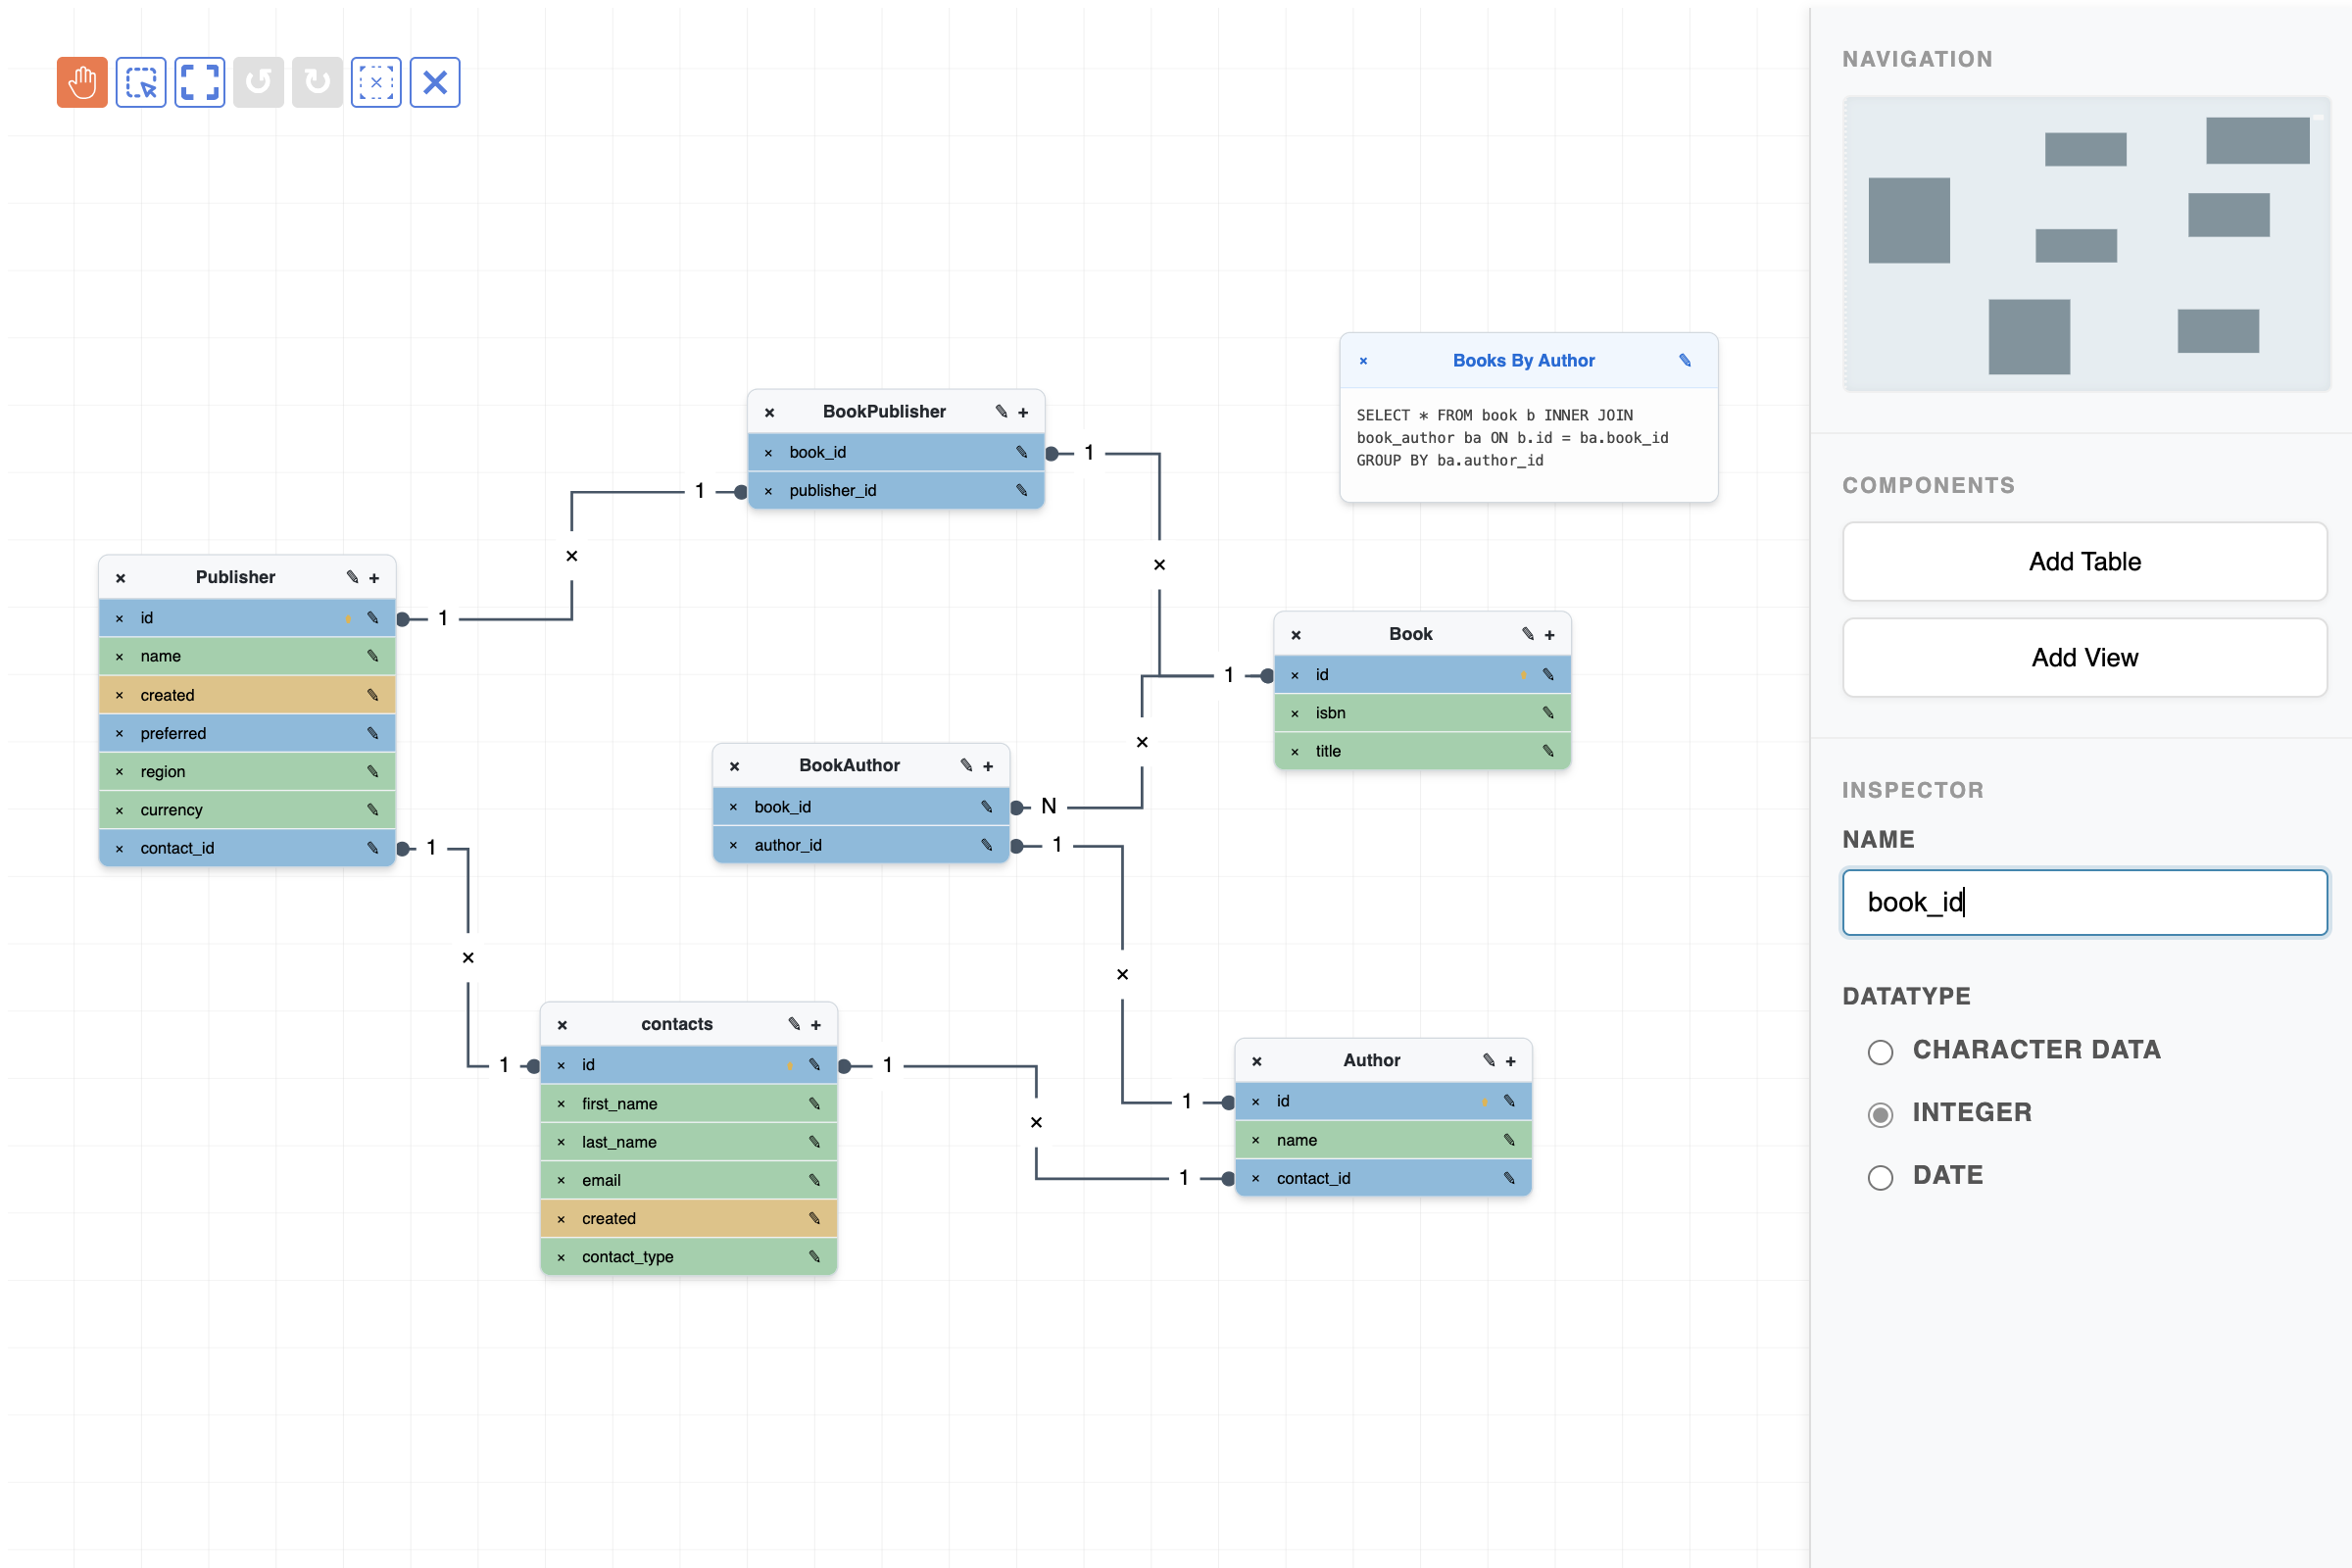Delete the BookAuthor to Book relation X
This screenshot has width=2352, height=1568.
pos(1142,742)
